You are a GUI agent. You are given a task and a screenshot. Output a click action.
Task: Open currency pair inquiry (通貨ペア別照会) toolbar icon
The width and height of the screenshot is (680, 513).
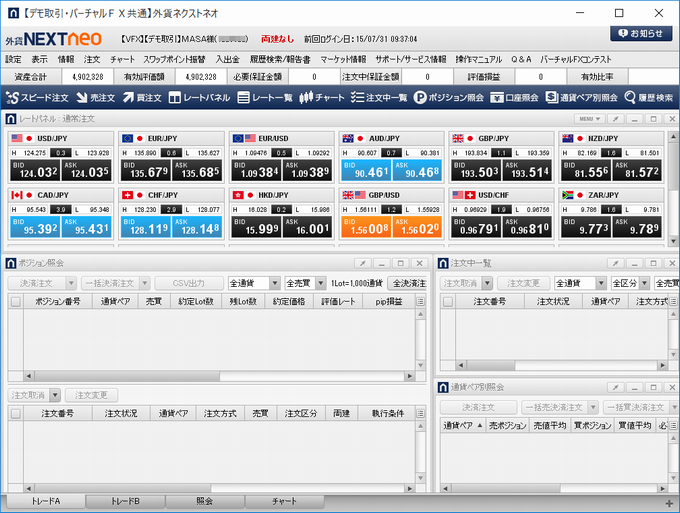[x=582, y=98]
